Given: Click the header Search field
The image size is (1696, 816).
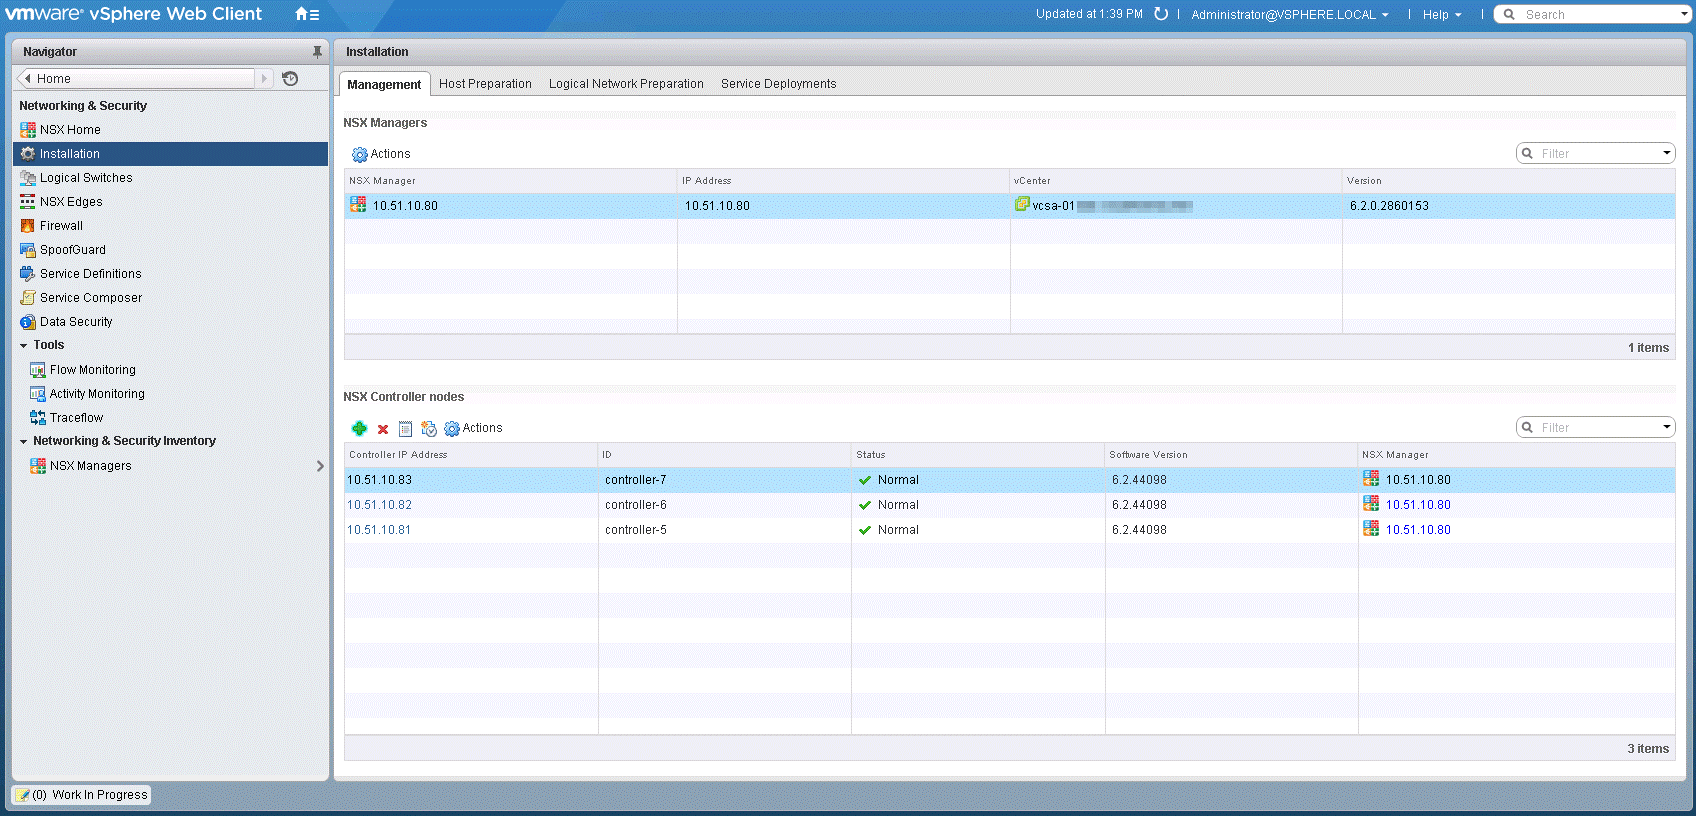Looking at the screenshot, I should [1596, 15].
